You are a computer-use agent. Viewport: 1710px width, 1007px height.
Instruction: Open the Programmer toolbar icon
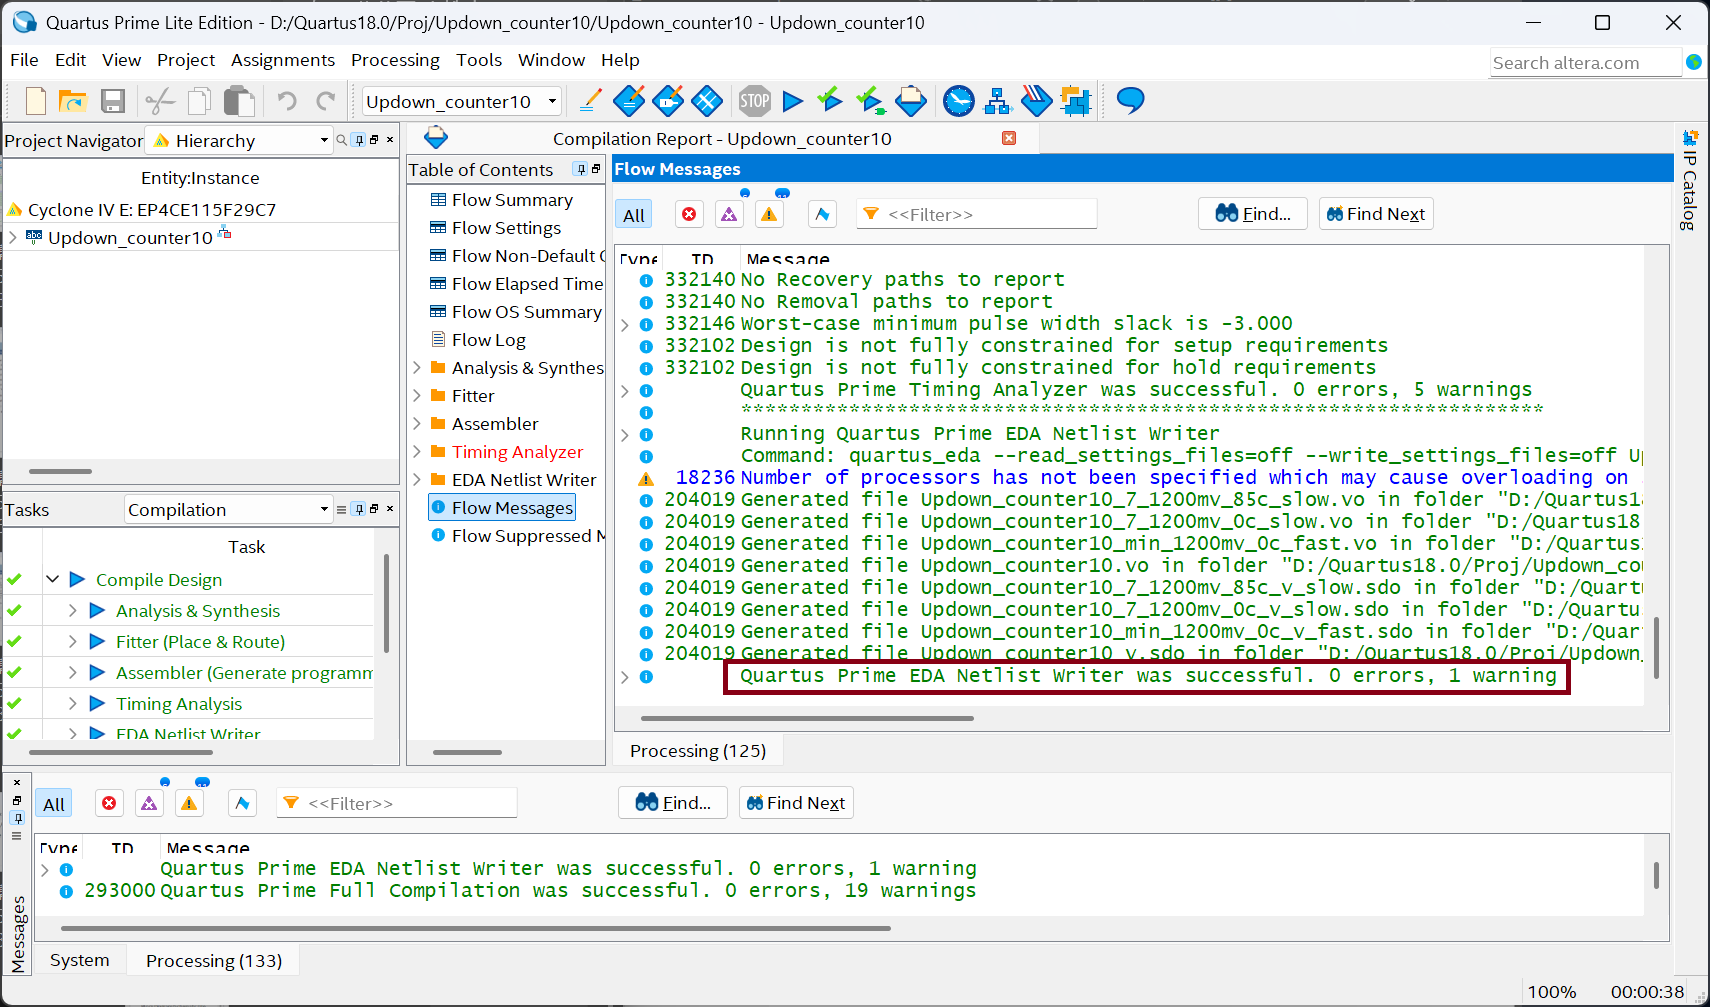1037,101
